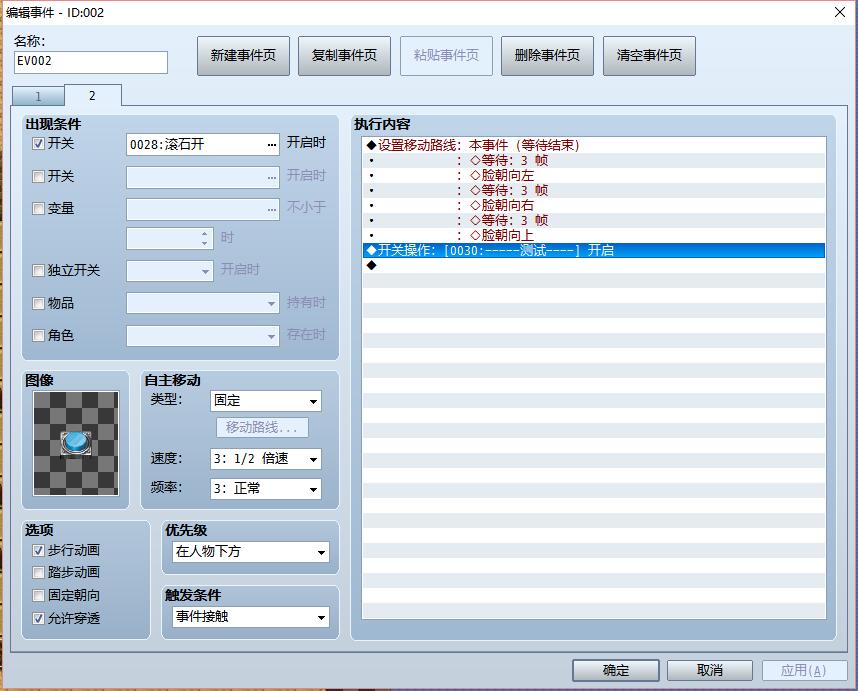This screenshot has width=858, height=691.
Task: Open the 优先级 dropdown showing 在人物下方
Action: 251,552
